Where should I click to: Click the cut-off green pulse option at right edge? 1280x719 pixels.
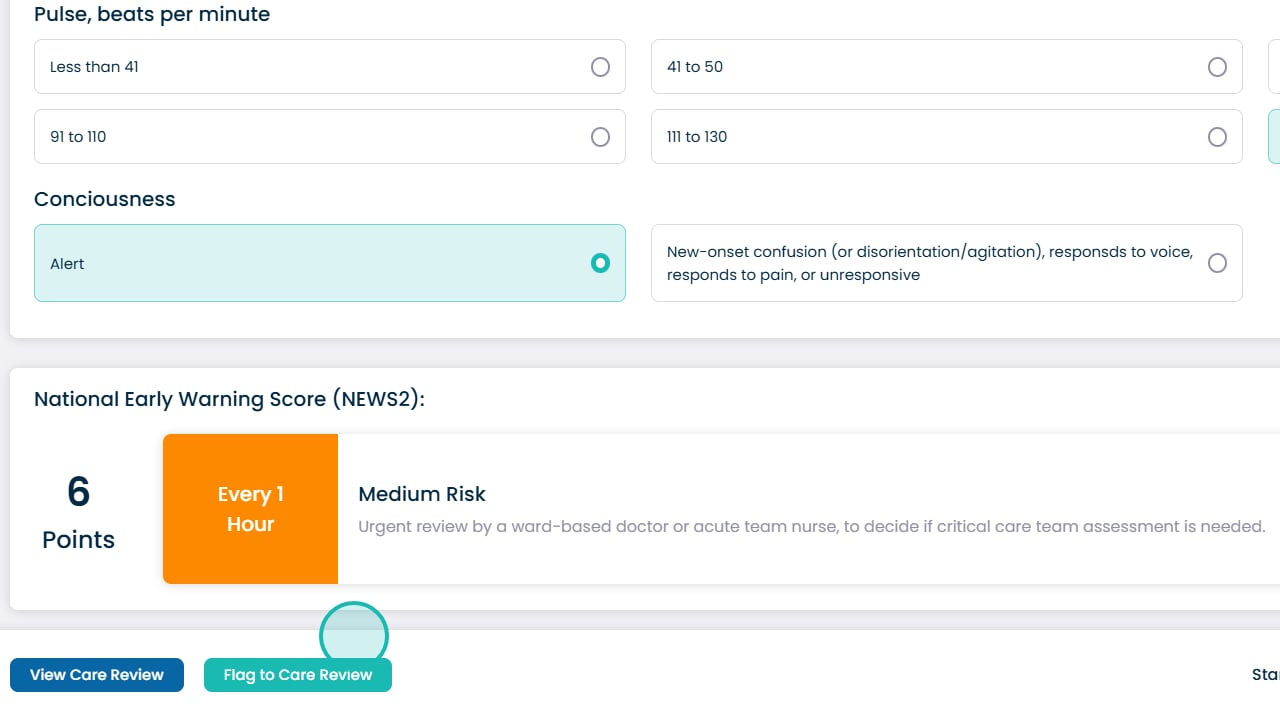(x=1274, y=137)
